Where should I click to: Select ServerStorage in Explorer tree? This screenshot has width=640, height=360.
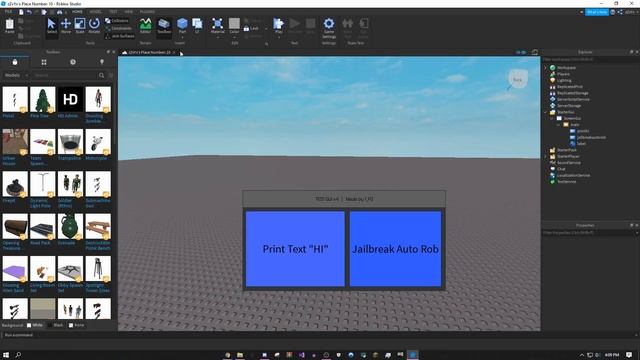click(569, 106)
